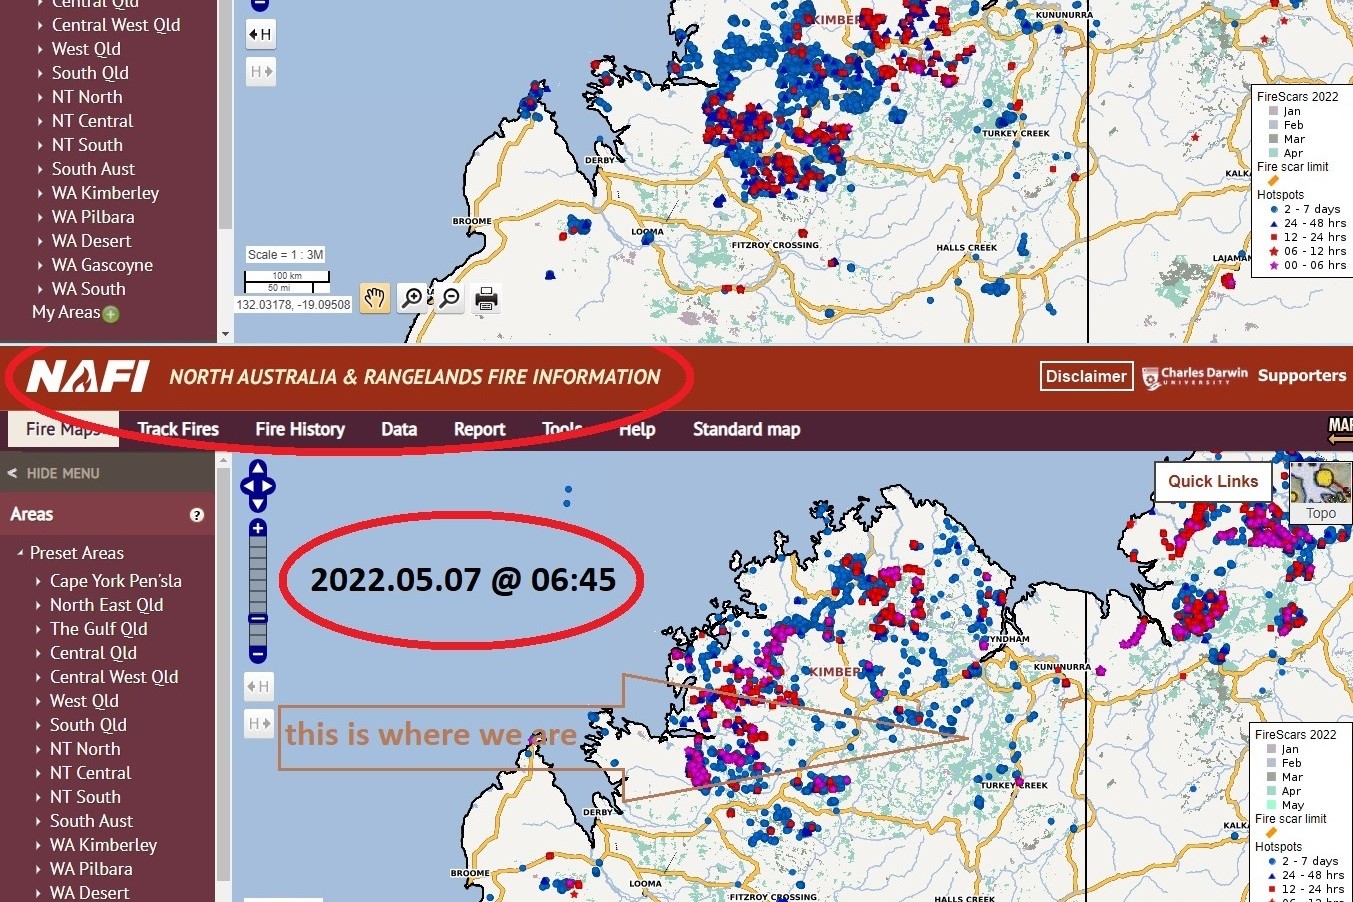Expand North East Qld arrow

pos(39,605)
